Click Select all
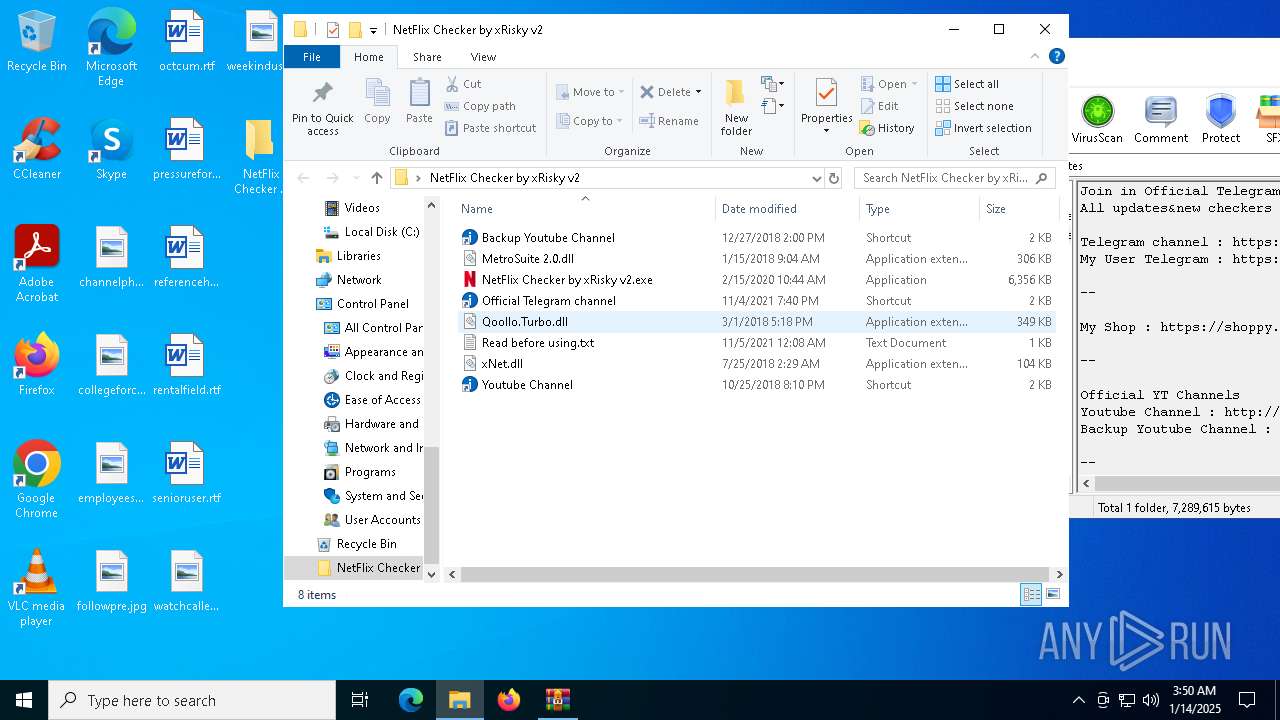The width and height of the screenshot is (1280, 720). 967,84
